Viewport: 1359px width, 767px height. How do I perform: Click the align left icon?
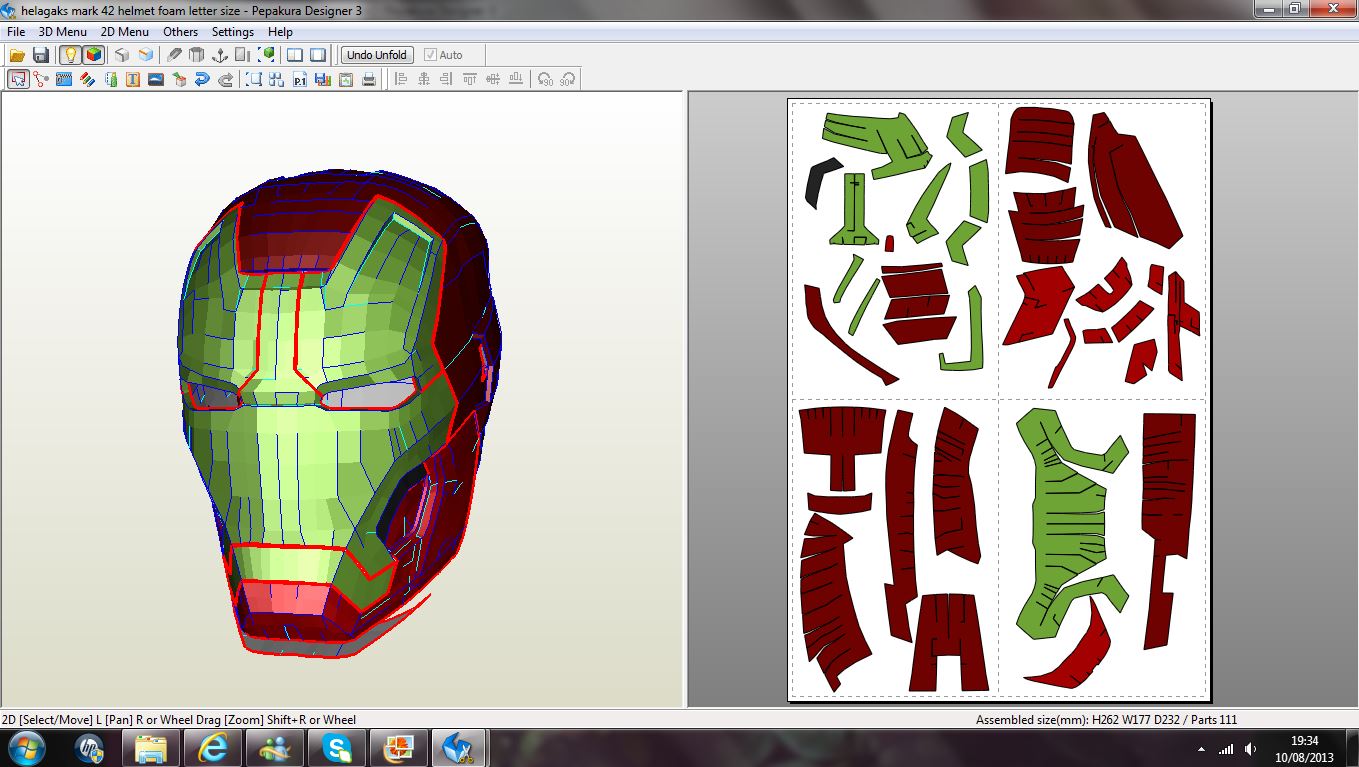[401, 79]
